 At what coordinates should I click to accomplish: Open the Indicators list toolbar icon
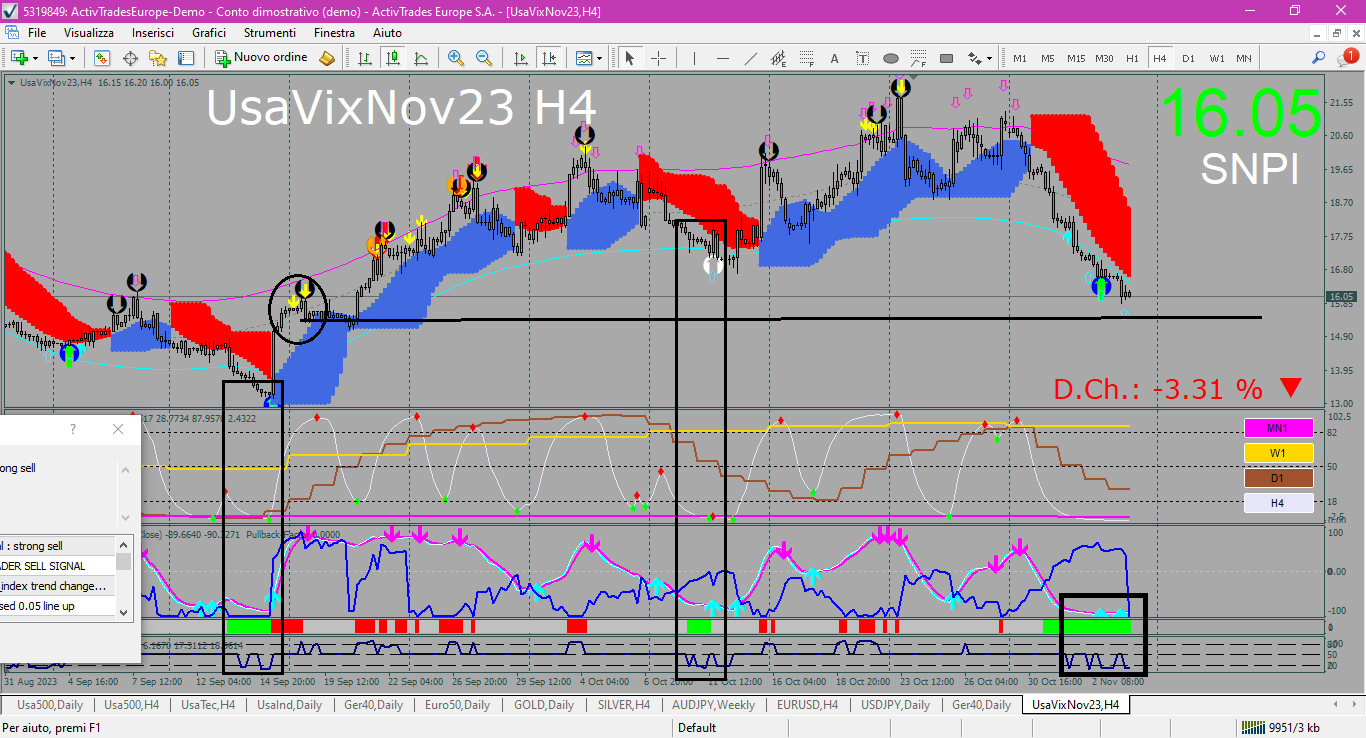click(x=584, y=58)
